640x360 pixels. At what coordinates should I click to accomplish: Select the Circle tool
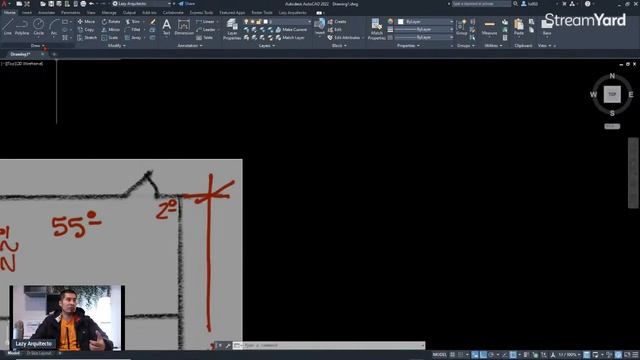(38, 27)
